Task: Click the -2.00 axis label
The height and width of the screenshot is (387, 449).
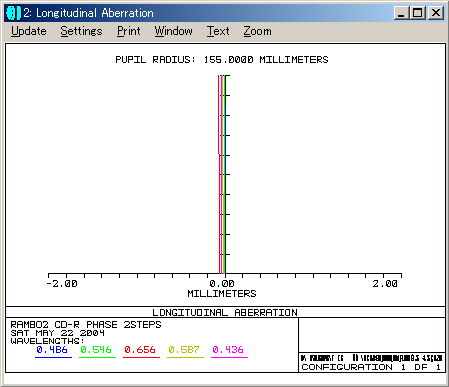Action: point(62,284)
